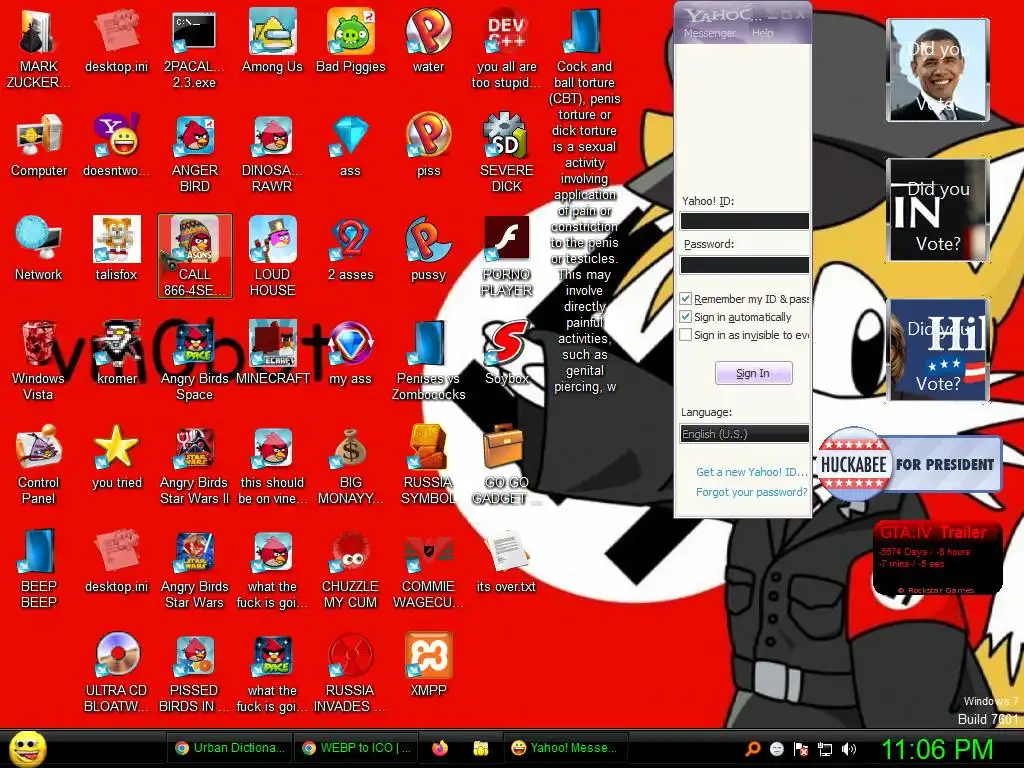This screenshot has width=1024, height=768.
Task: Launch Firefox from the taskbar
Action: [440, 748]
